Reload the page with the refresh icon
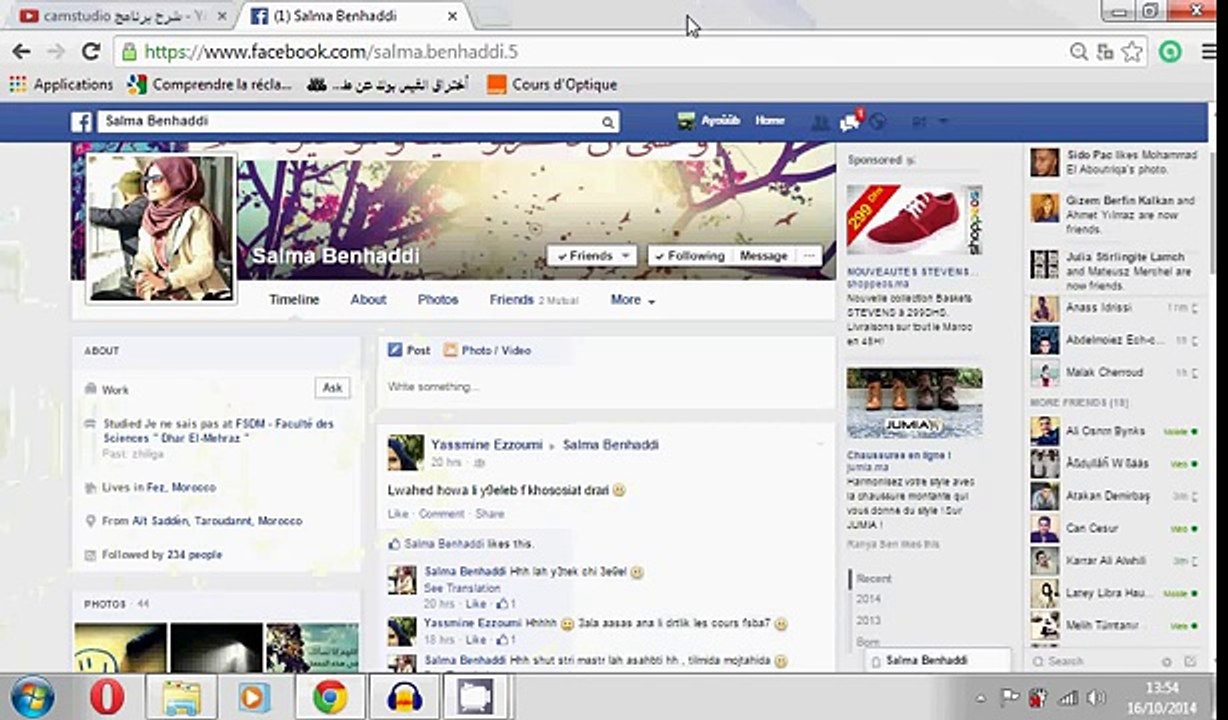 91,51
